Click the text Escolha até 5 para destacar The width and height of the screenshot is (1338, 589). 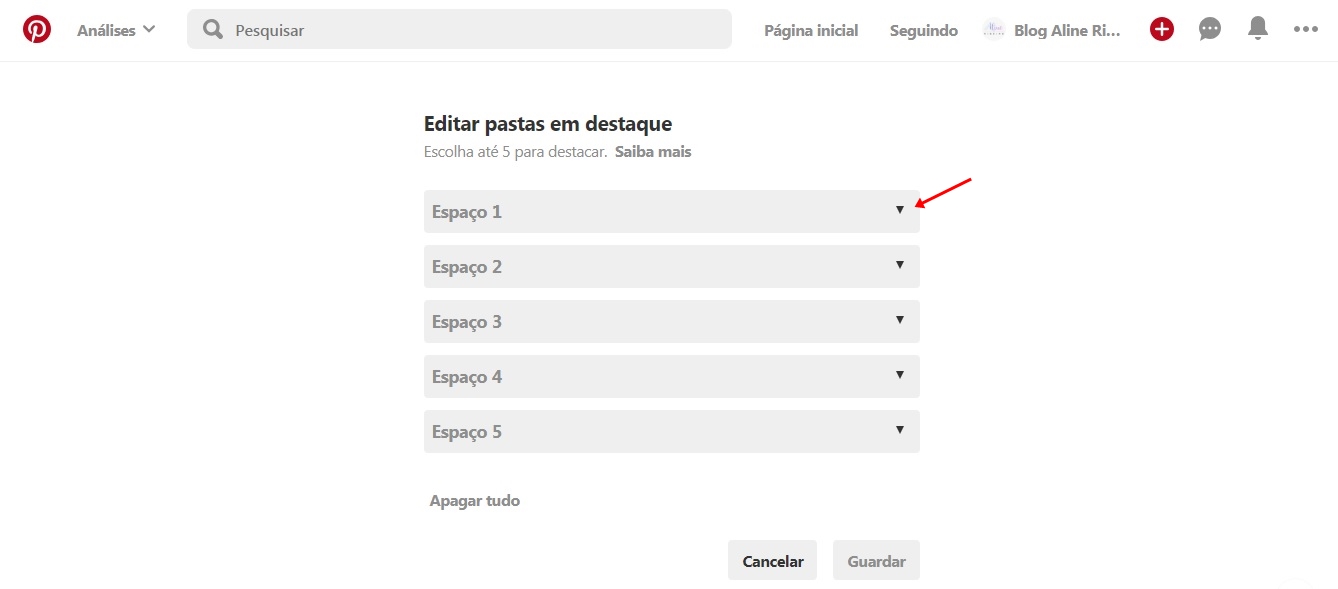point(516,152)
